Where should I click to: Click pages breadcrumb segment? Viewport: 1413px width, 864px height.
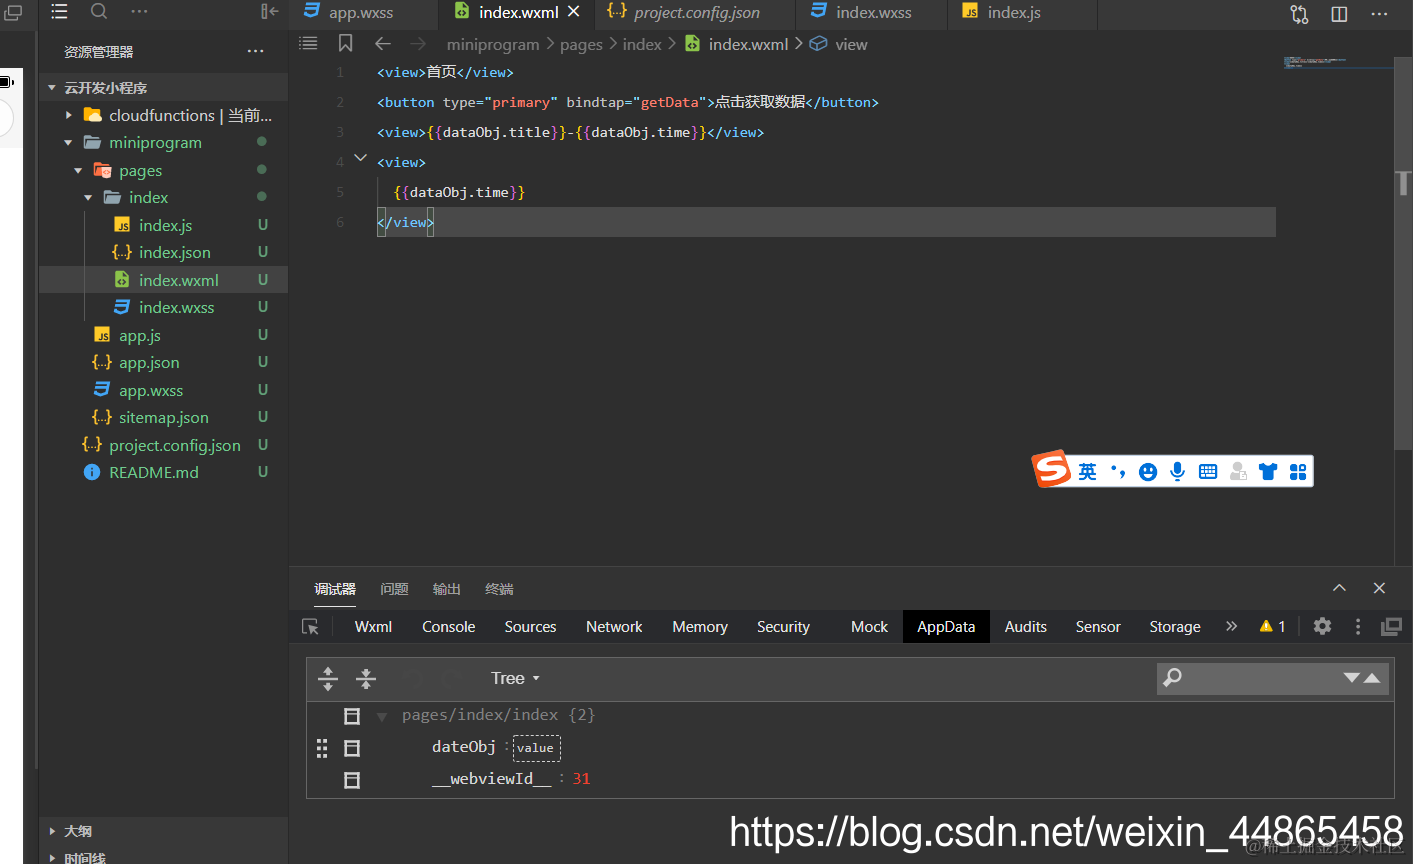click(x=581, y=44)
